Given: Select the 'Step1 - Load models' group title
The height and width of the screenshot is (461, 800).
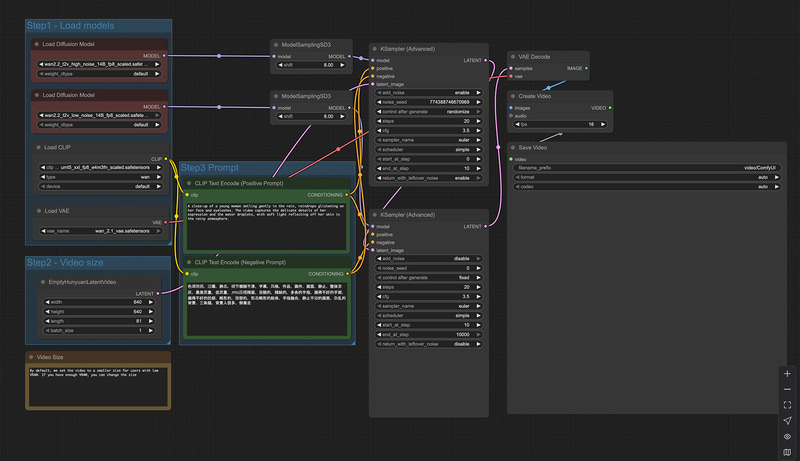Looking at the screenshot, I should click(70, 25).
